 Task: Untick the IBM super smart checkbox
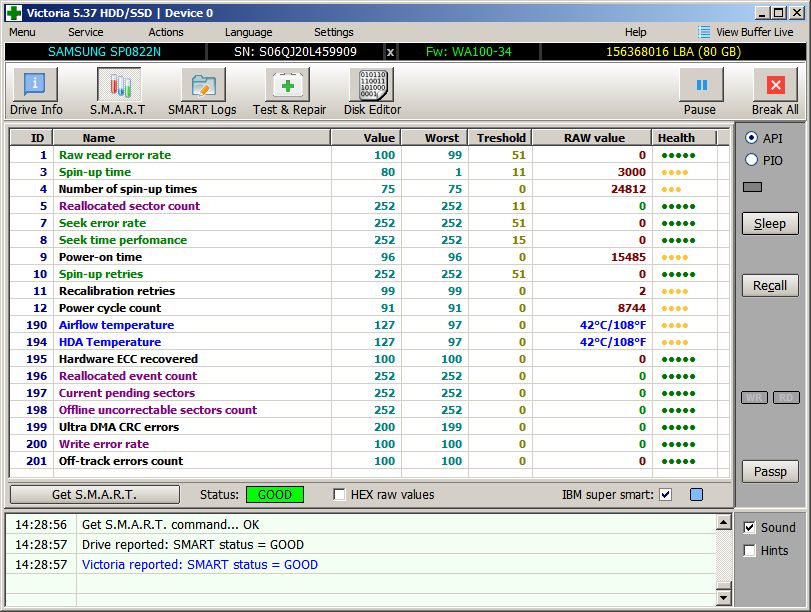(666, 495)
